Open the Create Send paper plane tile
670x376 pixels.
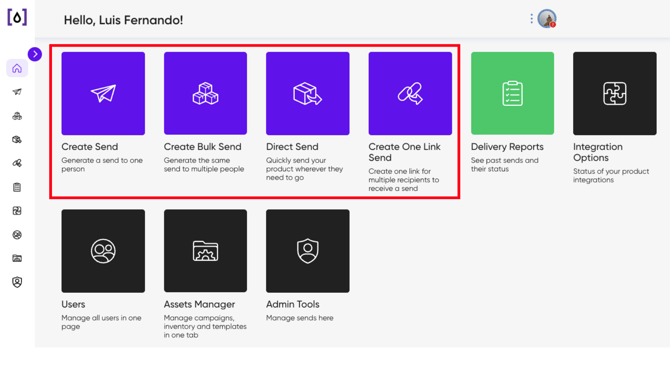(103, 93)
